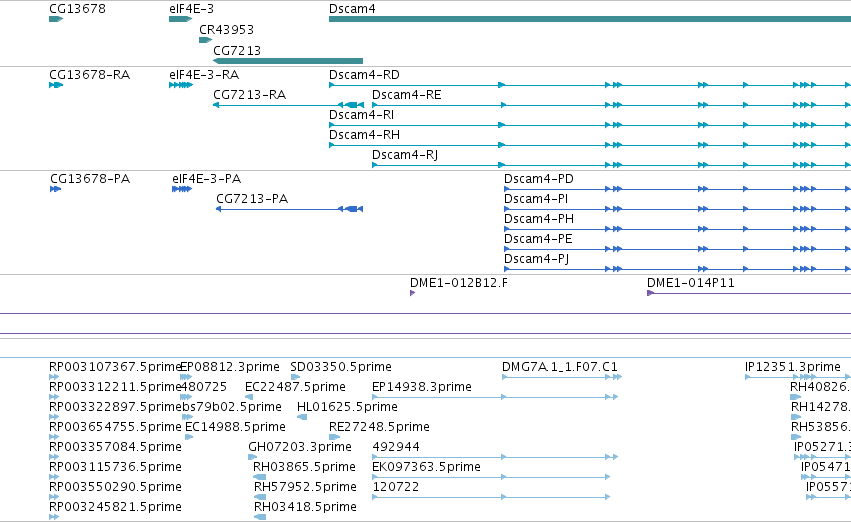Click the eIF4E-3-PA protein label
Image resolution: width=851 pixels, height=522 pixels.
point(207,179)
